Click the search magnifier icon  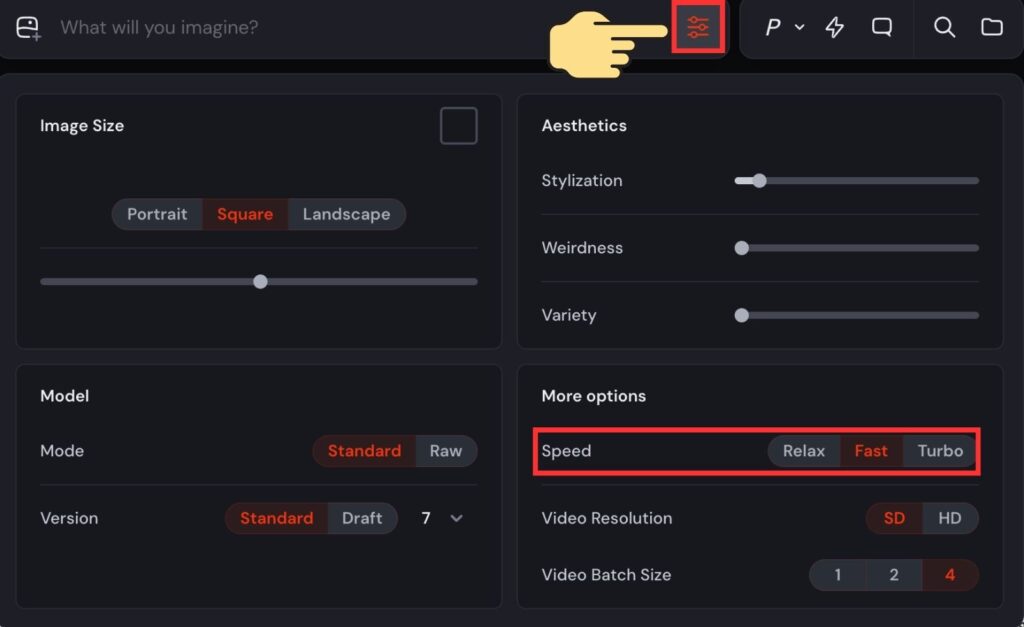944,27
